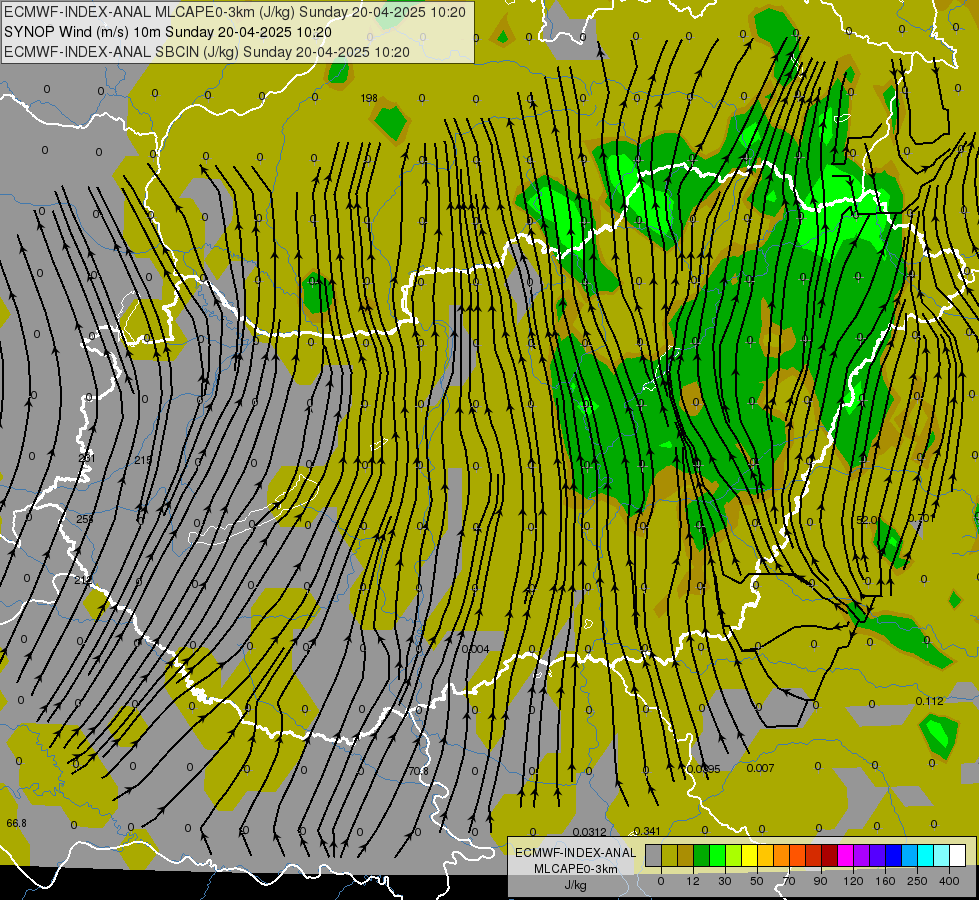The width and height of the screenshot is (979, 900).
Task: Click the map value 0.004
Action: point(475,650)
